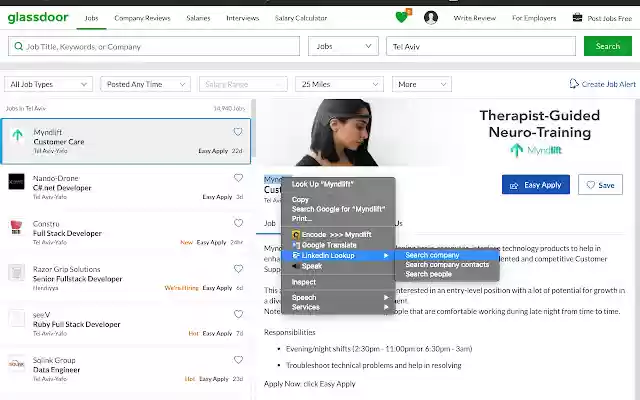Select the Data Engineer job title
Screen dimensions: 640x400
coord(56,370)
